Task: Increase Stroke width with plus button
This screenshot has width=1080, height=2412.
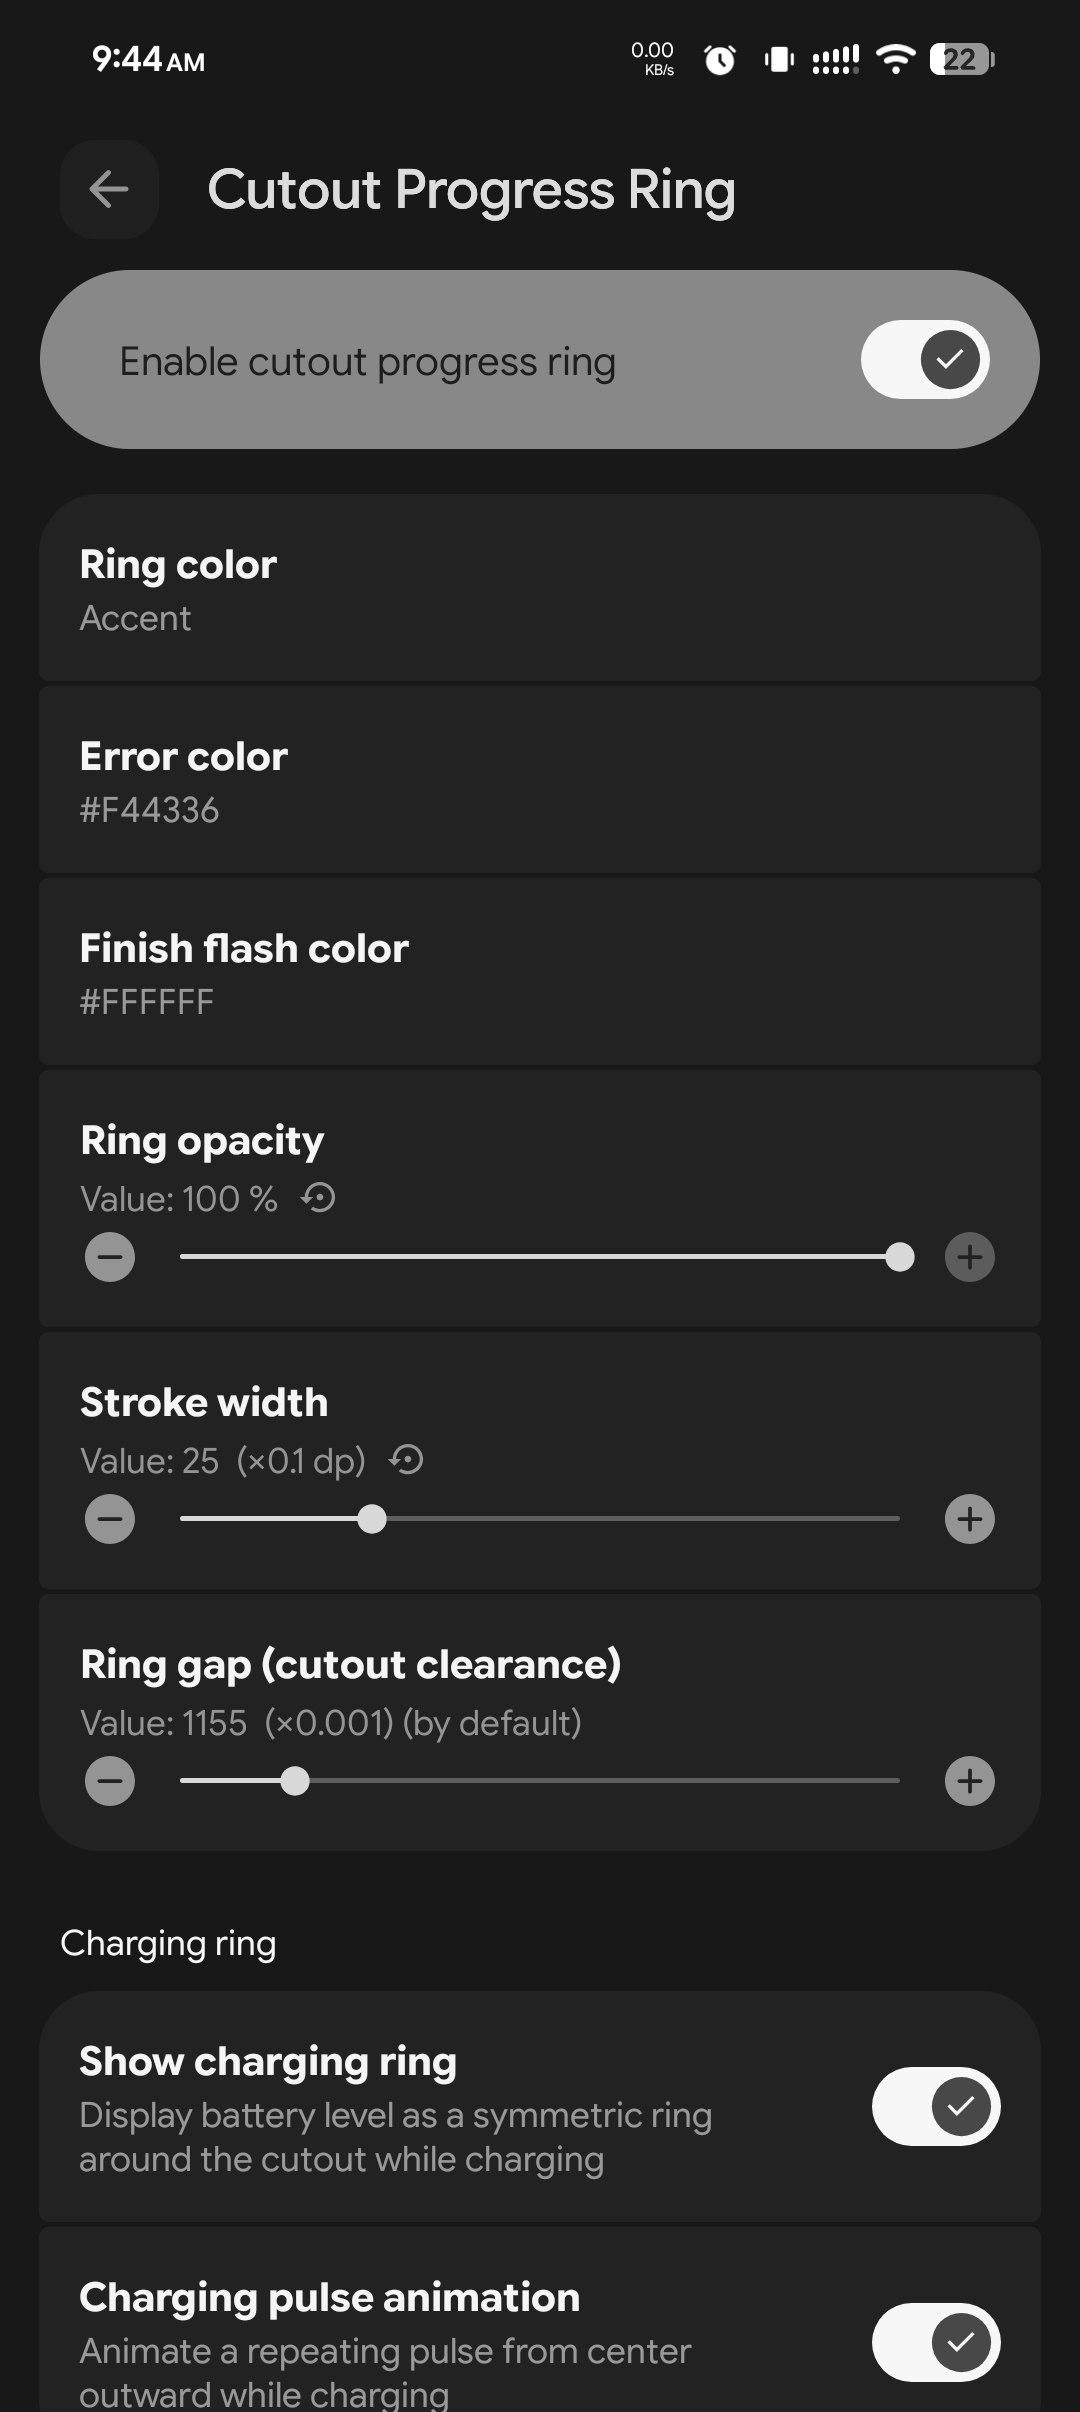Action: tap(969, 1519)
